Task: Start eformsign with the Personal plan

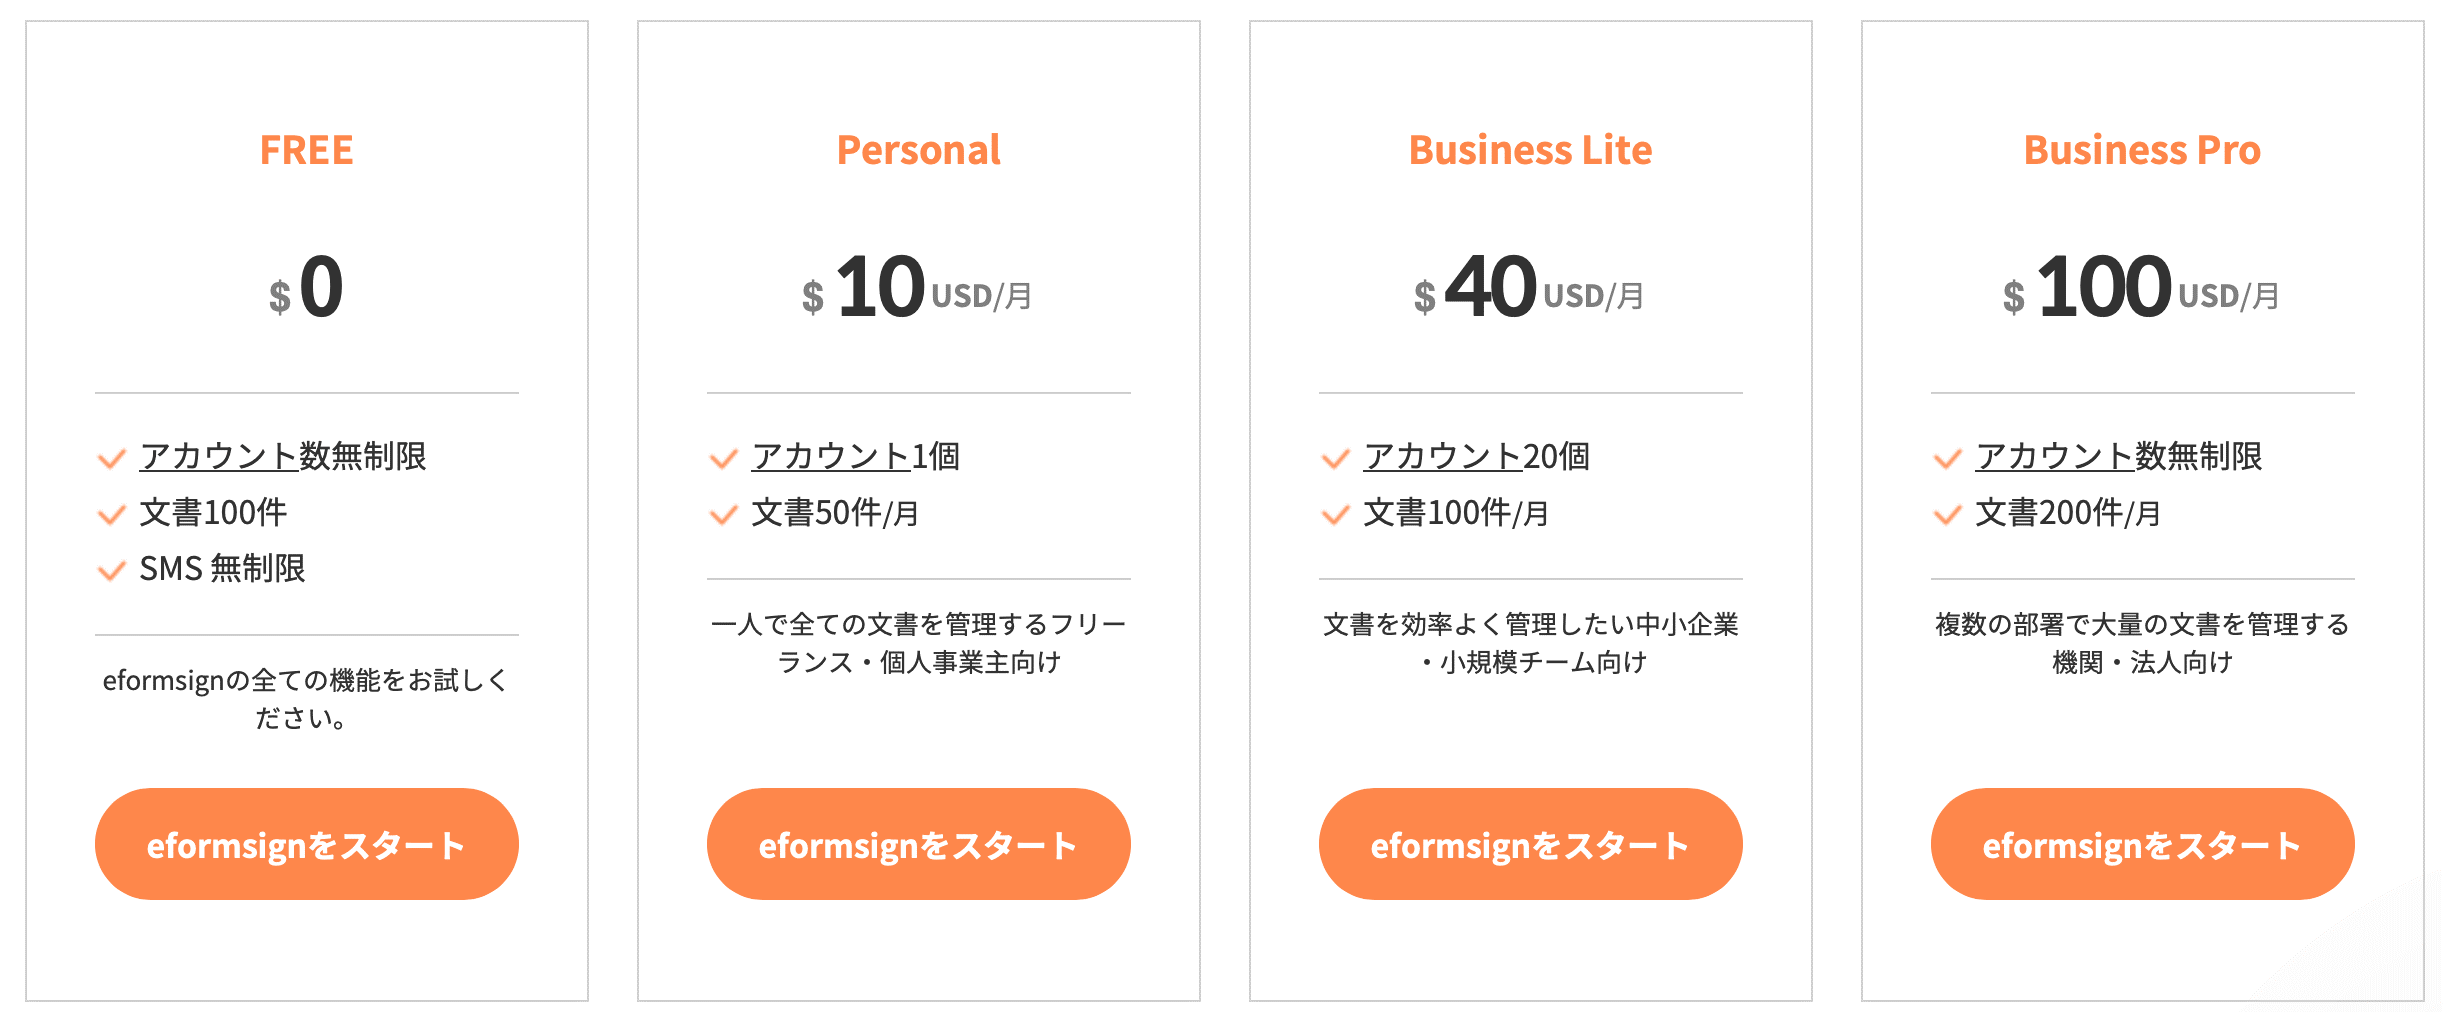Action: click(x=918, y=844)
